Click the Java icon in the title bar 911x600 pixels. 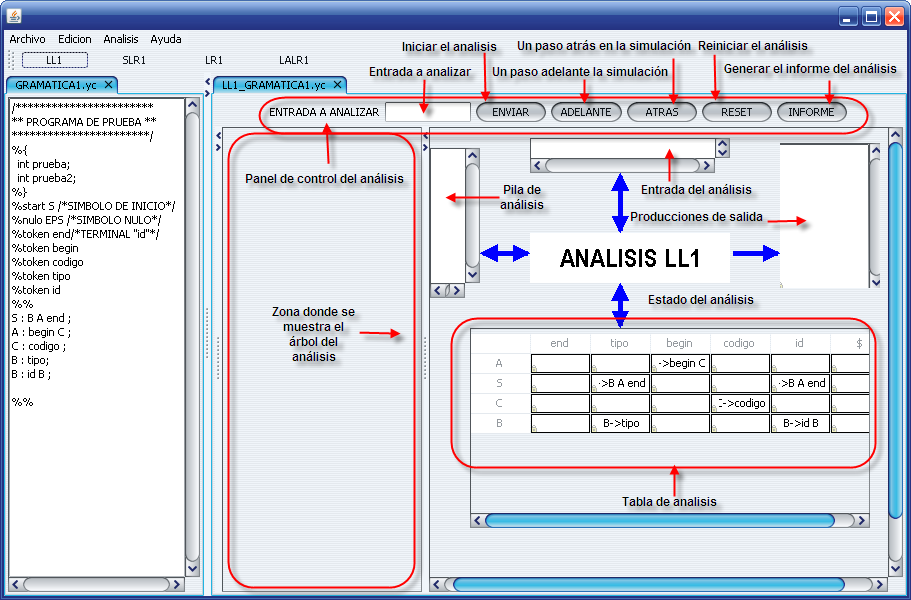point(12,17)
